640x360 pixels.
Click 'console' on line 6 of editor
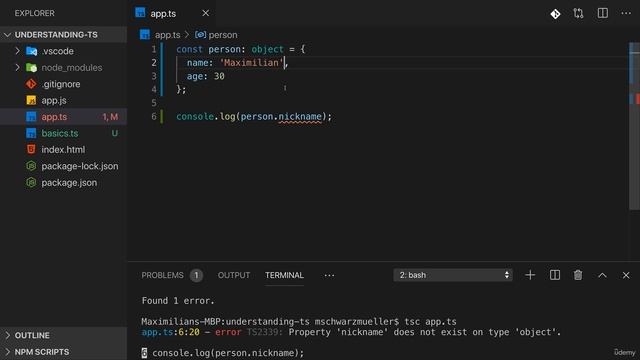click(195, 117)
